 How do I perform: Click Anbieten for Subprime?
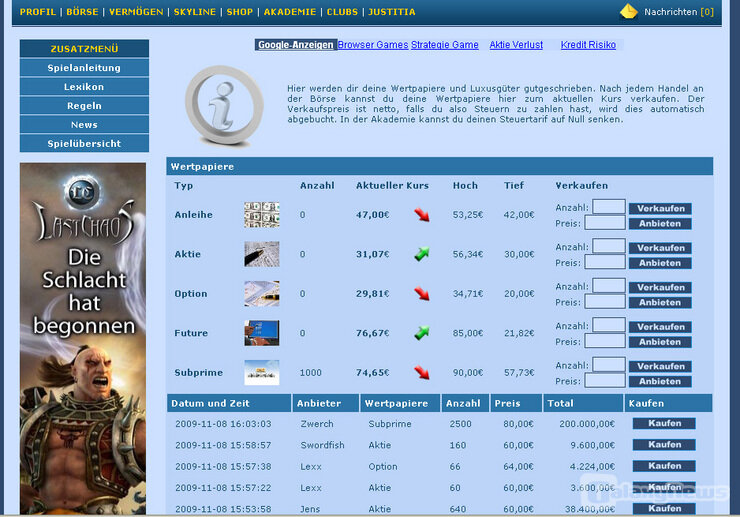click(661, 381)
